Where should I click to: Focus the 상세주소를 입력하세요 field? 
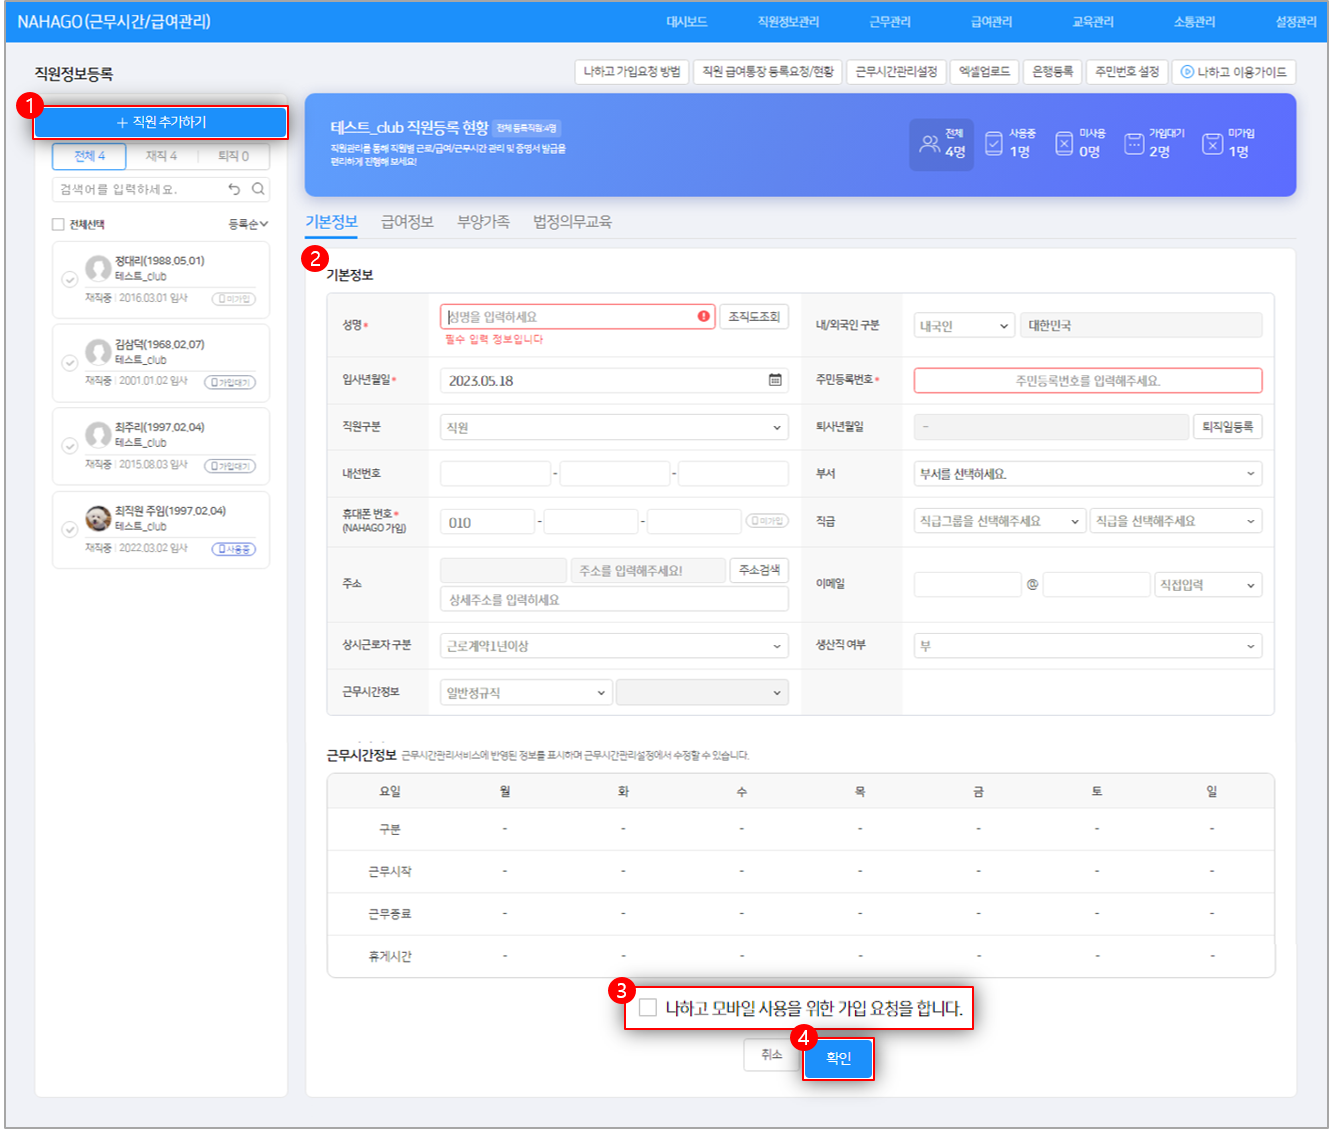[614, 599]
